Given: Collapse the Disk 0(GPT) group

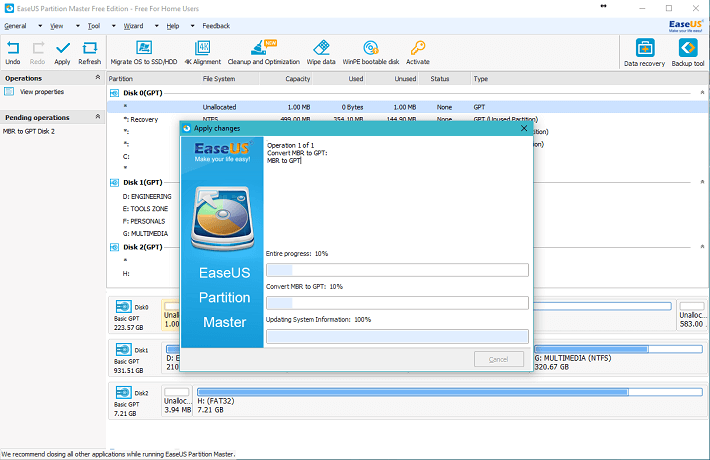Looking at the screenshot, I should coord(702,92).
